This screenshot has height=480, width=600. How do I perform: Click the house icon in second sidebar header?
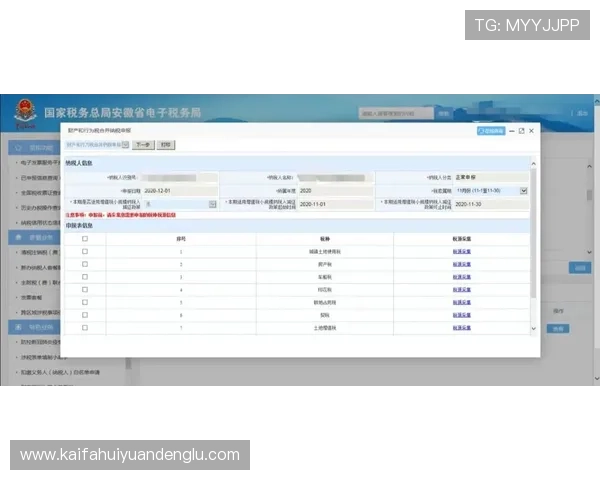[18, 238]
